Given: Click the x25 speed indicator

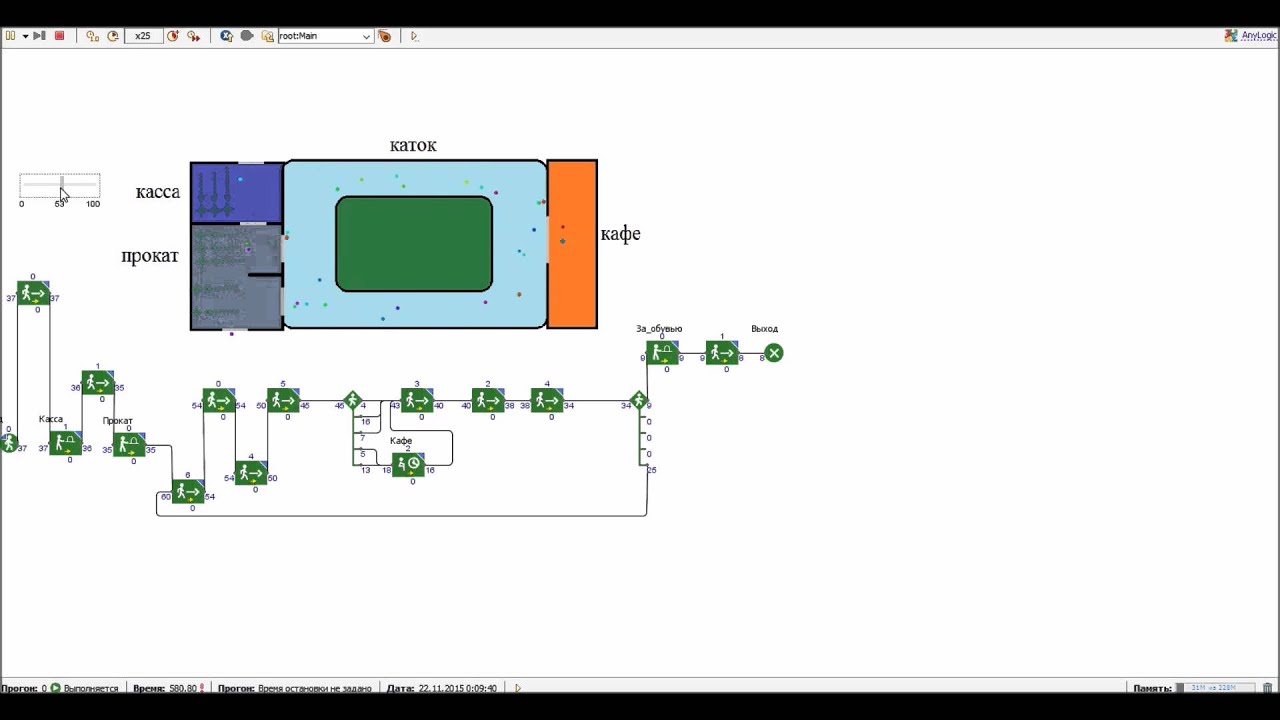Looking at the screenshot, I should tap(143, 36).
